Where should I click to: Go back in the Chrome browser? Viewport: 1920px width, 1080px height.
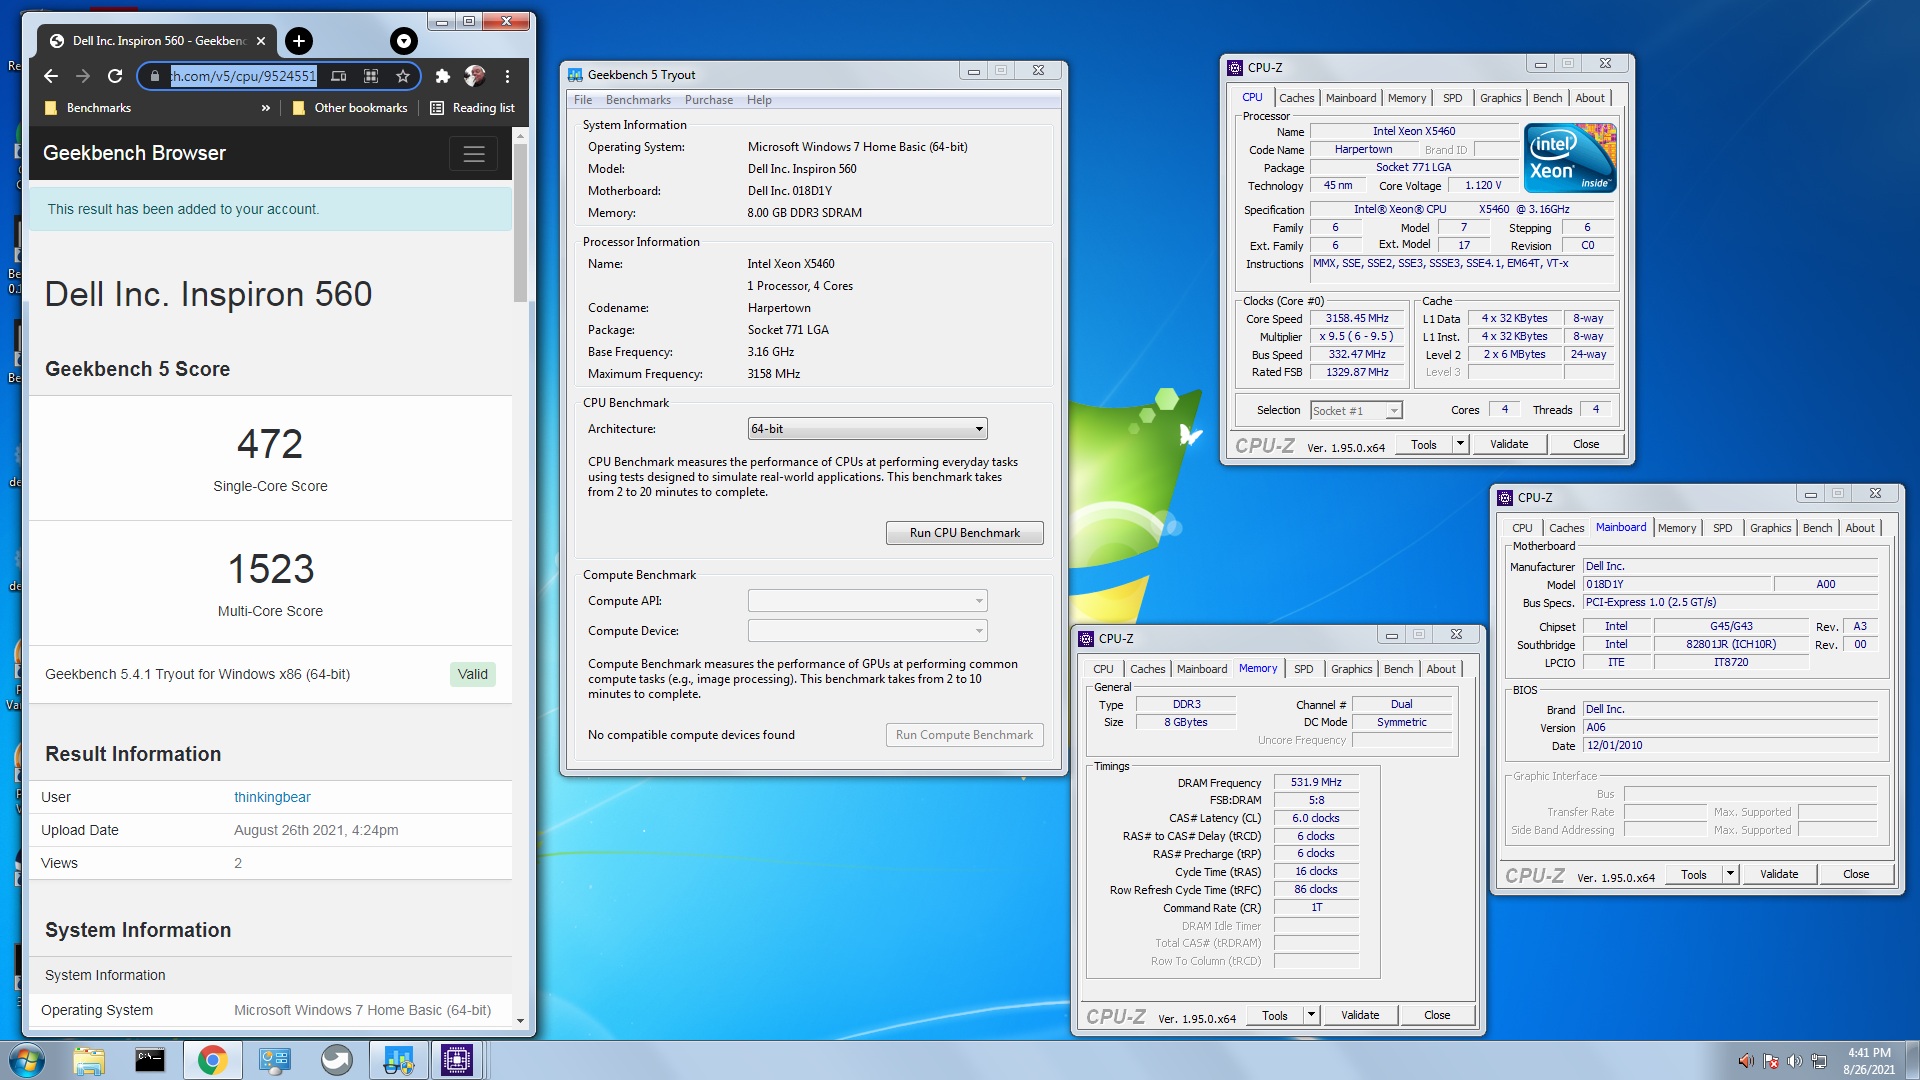(x=51, y=76)
